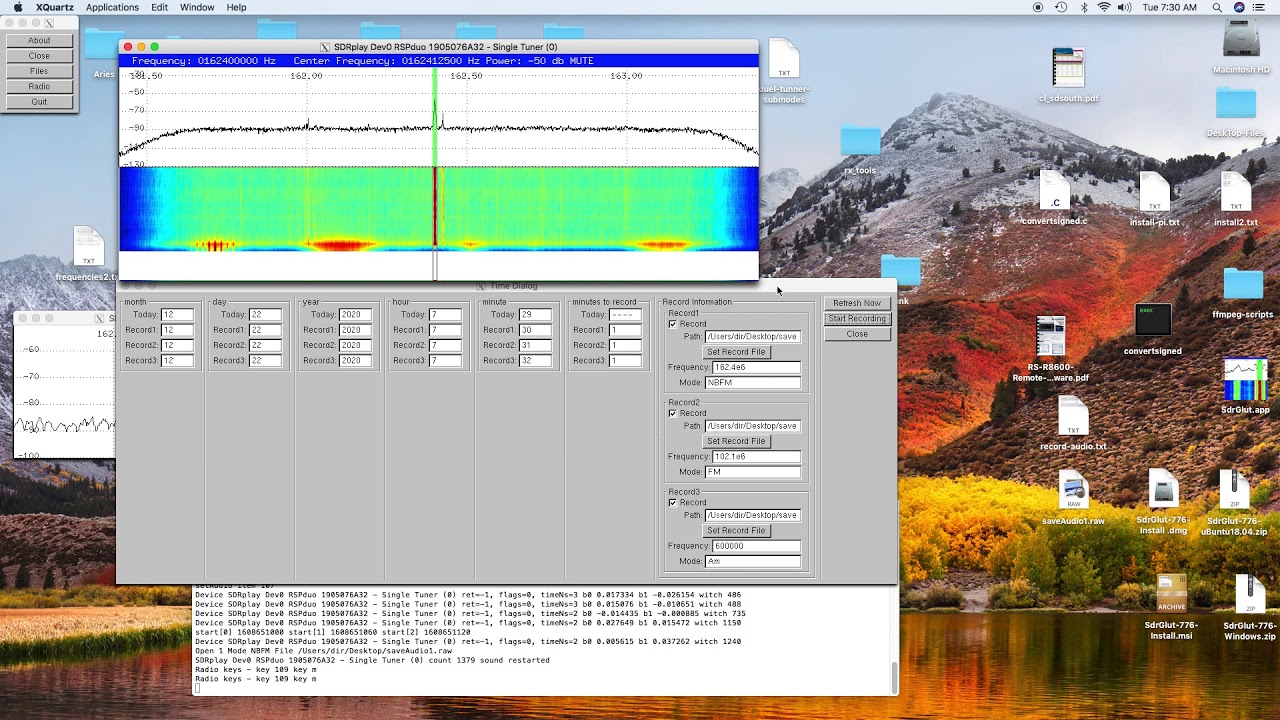Open the Applications menu
This screenshot has width=1280, height=720.
click(112, 7)
